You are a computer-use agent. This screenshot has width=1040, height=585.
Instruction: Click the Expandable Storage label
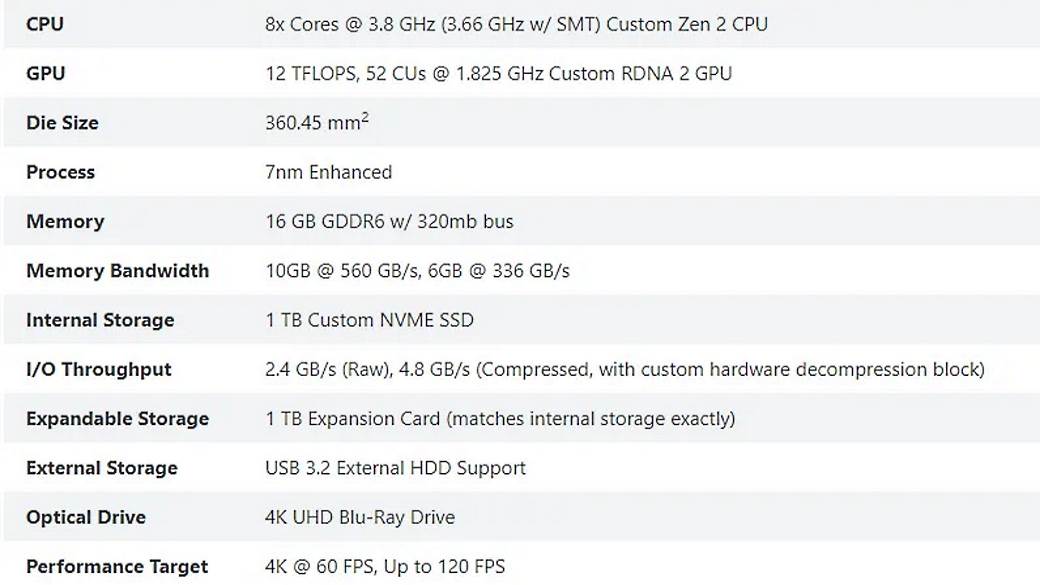pos(117,419)
